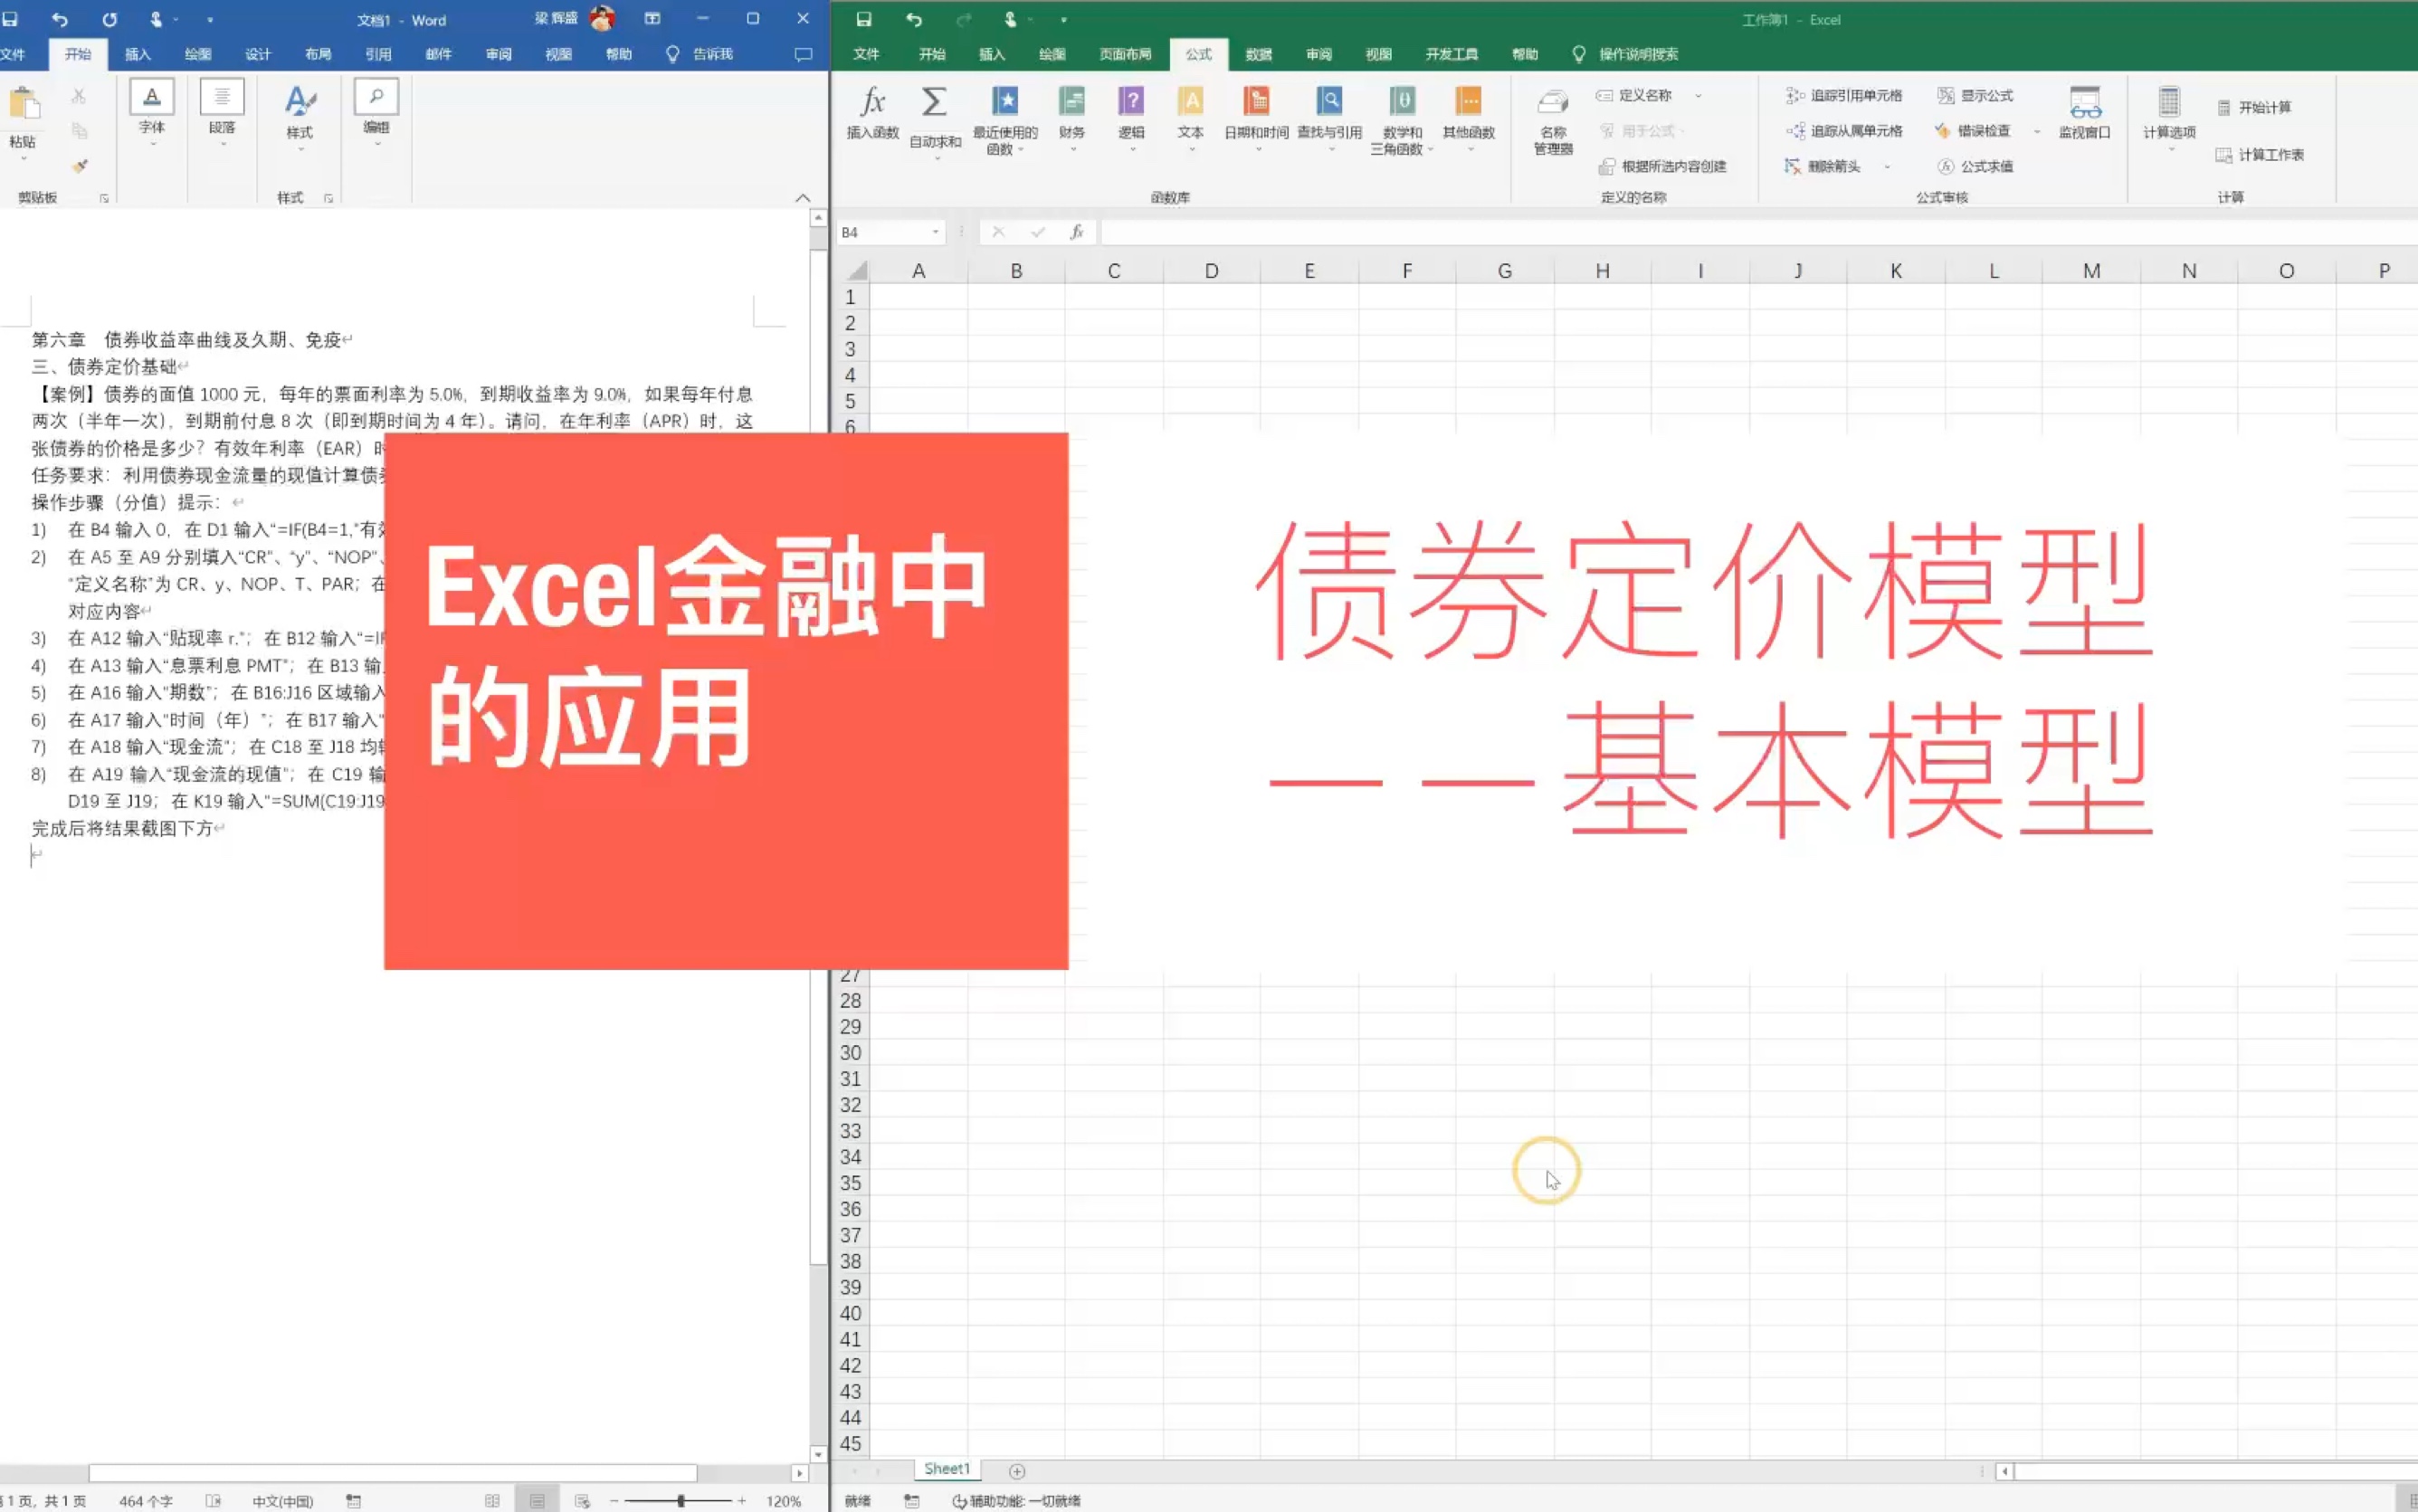Switch to the Insert tab in Word
The width and height of the screenshot is (2418, 1512).
[x=137, y=54]
